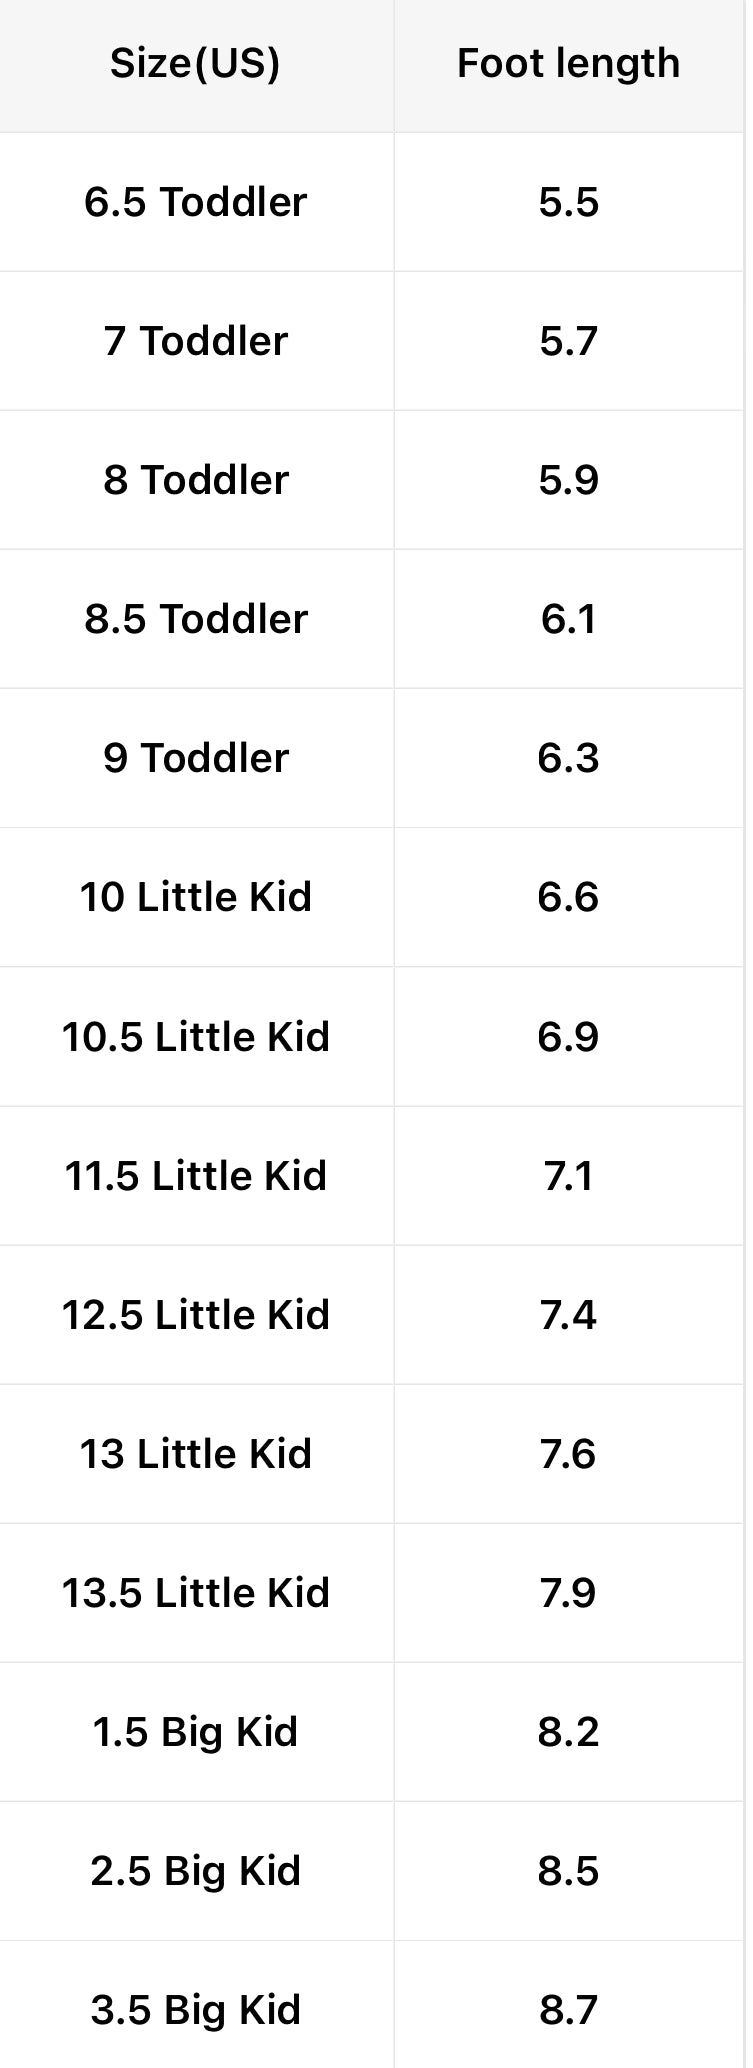Screen dimensions: 753x2068
Task: Tap the 2.5 Big Kid size cell
Action: 195,1871
